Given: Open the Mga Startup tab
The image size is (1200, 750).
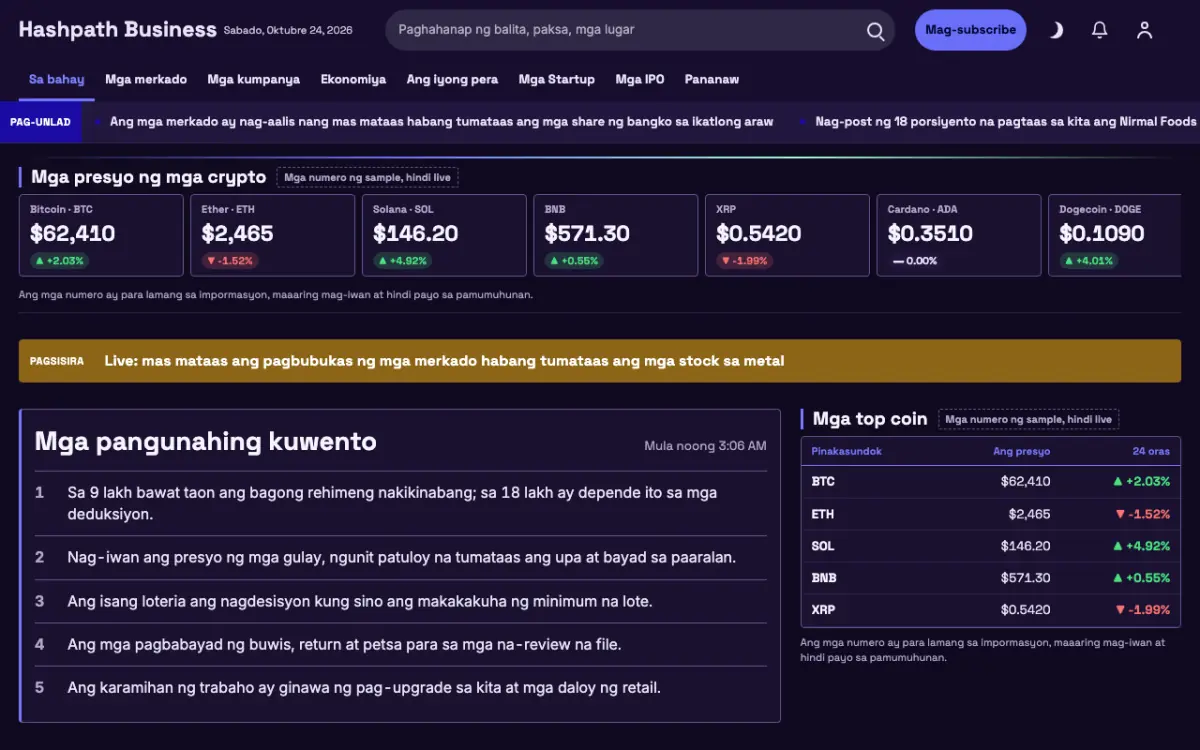Looking at the screenshot, I should click(x=557, y=79).
